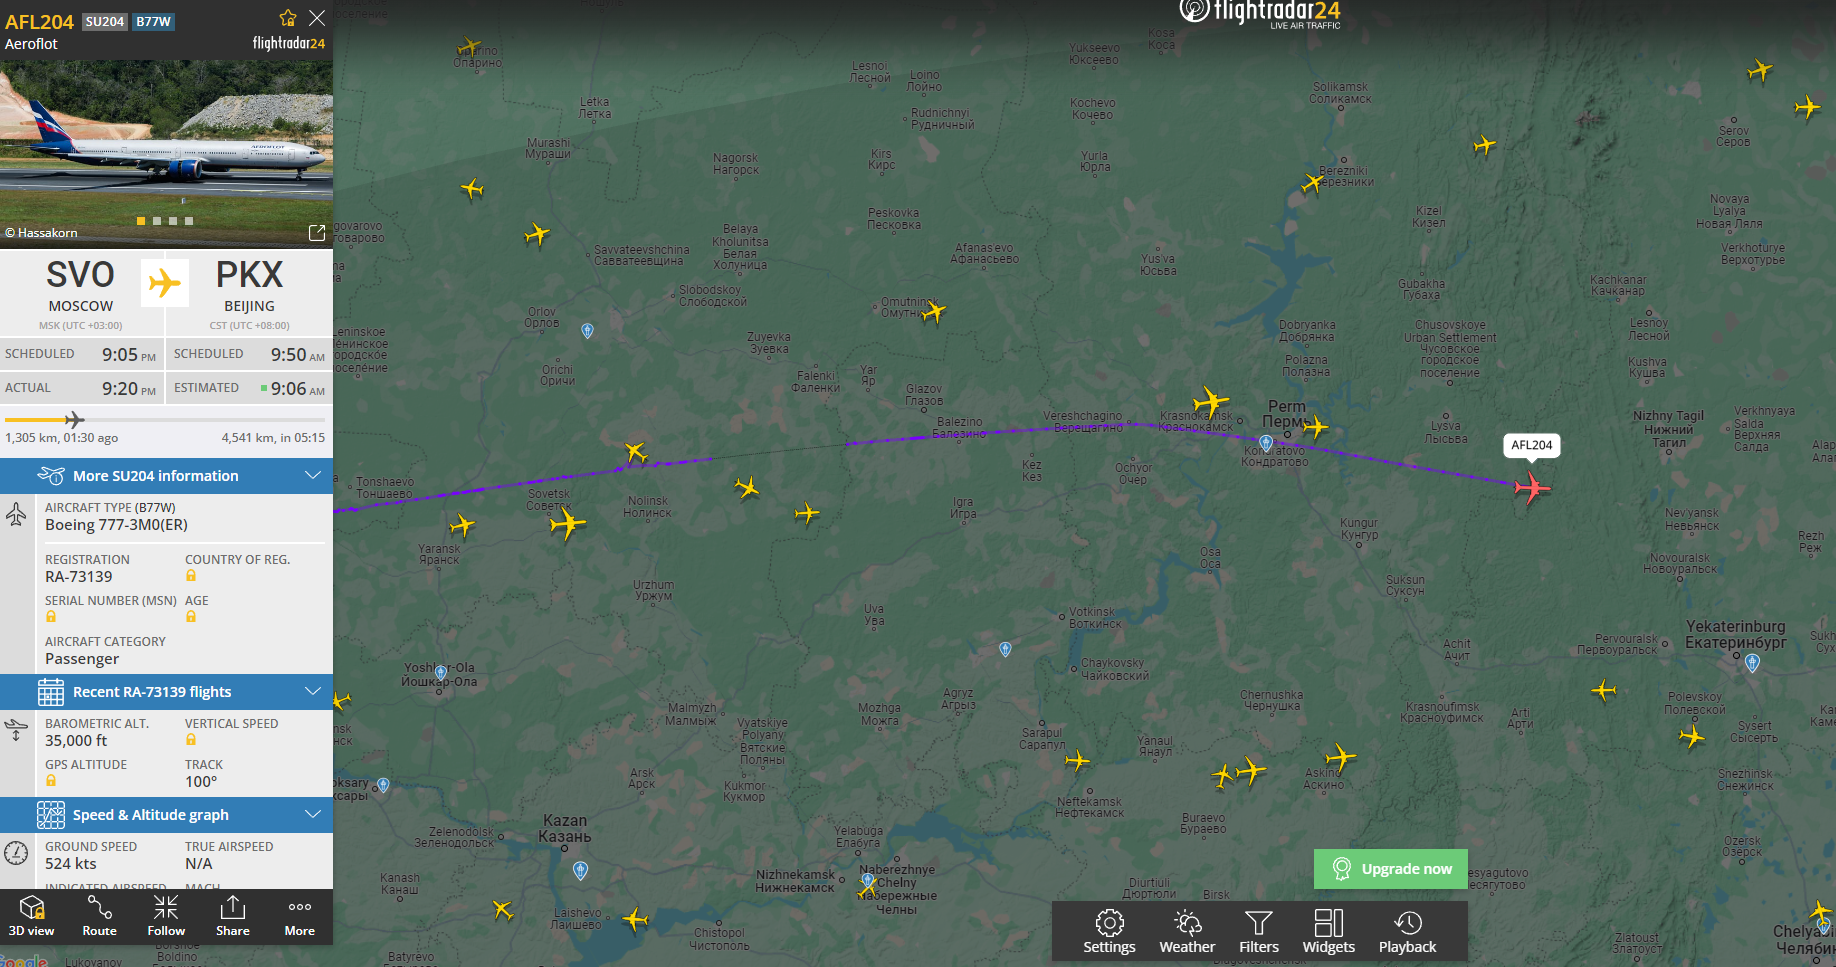Expand Recent RA-73139 flights section
The image size is (1836, 967).
point(166,692)
